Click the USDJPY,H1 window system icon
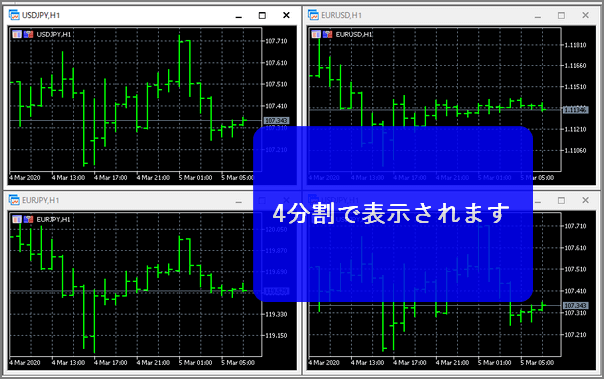Screen dimensions: 604x379 (x=14, y=15)
